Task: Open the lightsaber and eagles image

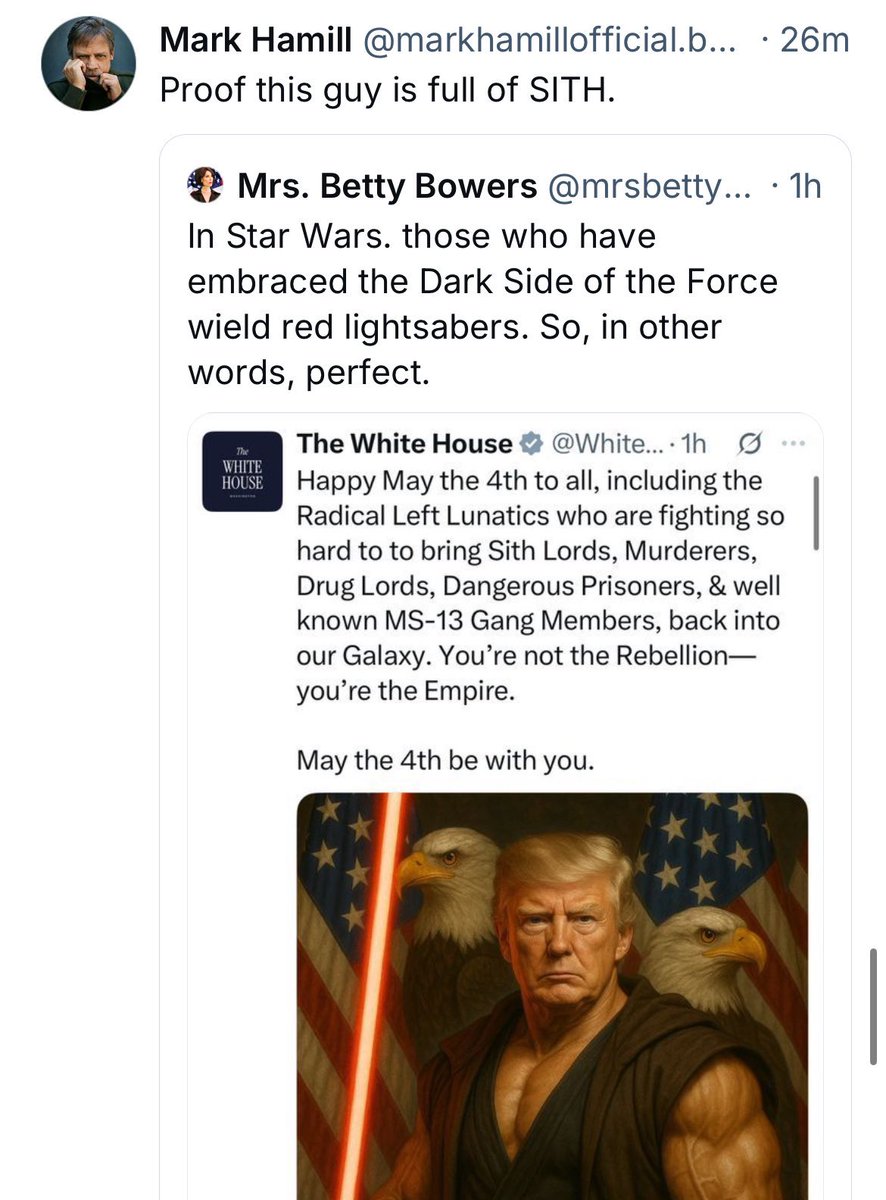Action: 552,996
